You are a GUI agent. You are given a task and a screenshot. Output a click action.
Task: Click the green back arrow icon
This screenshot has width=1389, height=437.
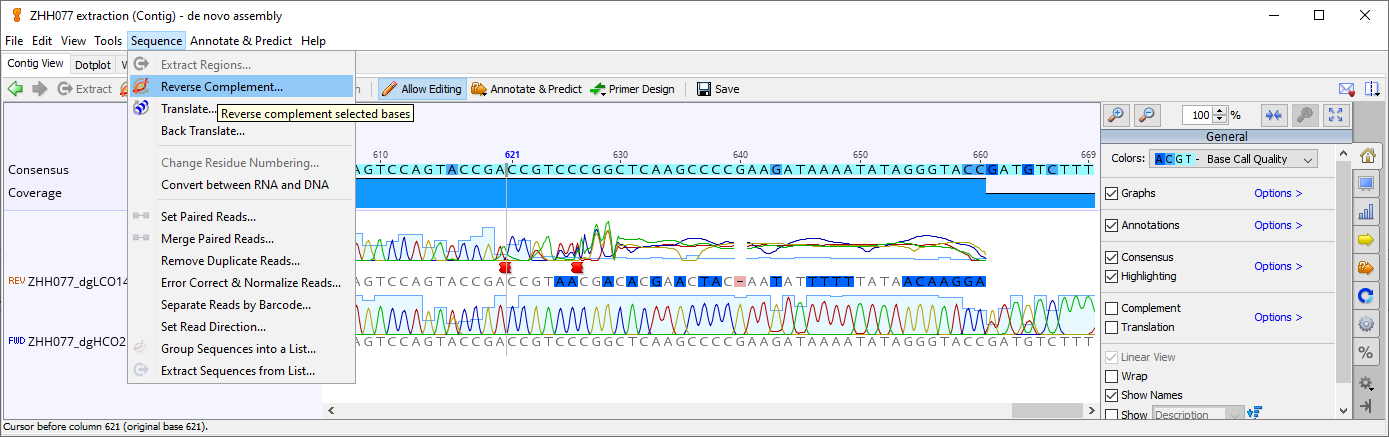point(15,89)
